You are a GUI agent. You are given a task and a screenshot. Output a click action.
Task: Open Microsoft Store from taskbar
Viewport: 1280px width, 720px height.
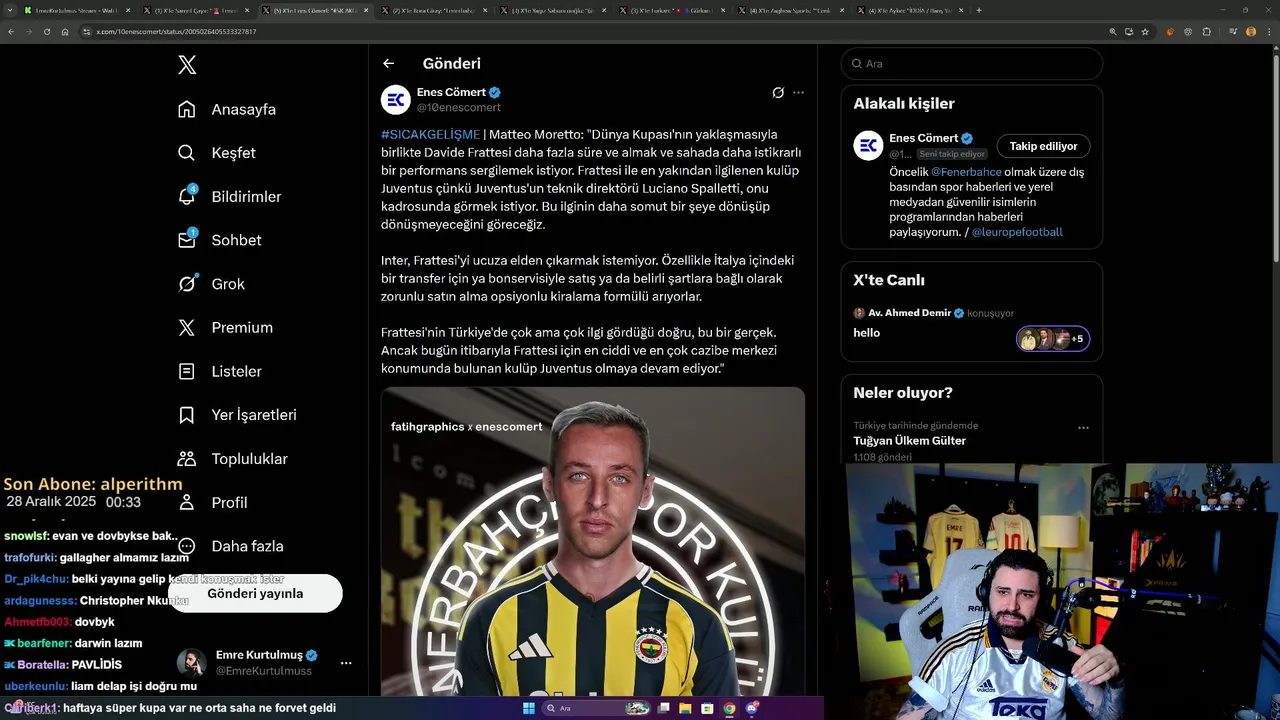point(707,708)
